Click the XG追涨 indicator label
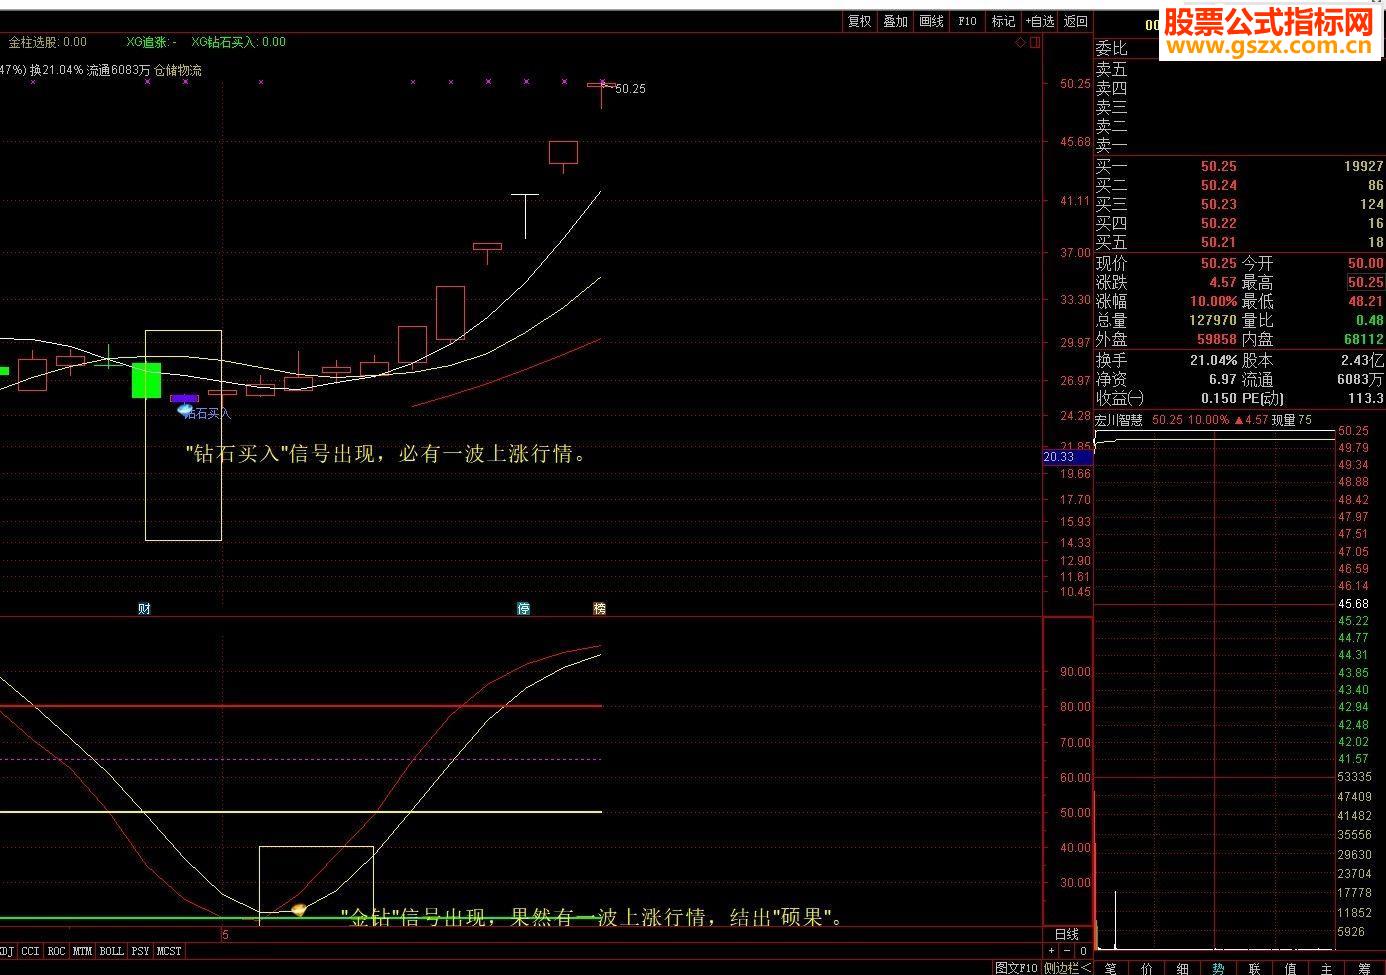This screenshot has width=1386, height=975. [x=152, y=42]
